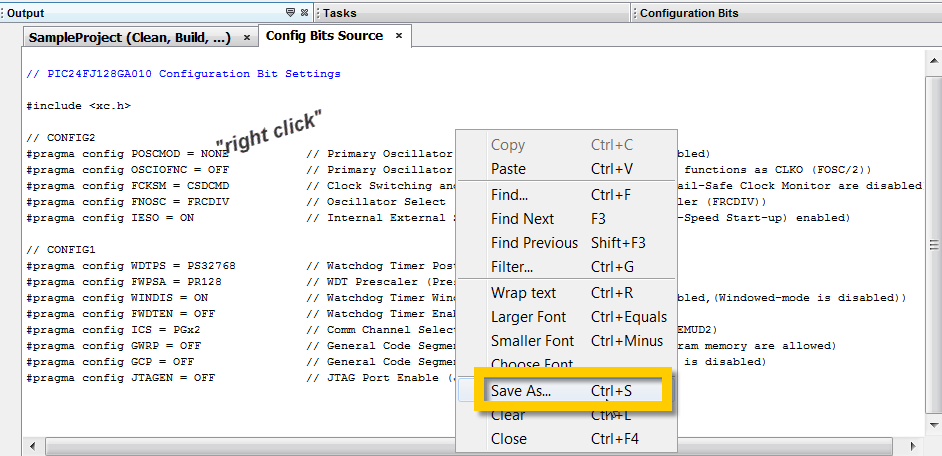Click Larger Font to increase text size
942x456 pixels.
[x=531, y=317]
